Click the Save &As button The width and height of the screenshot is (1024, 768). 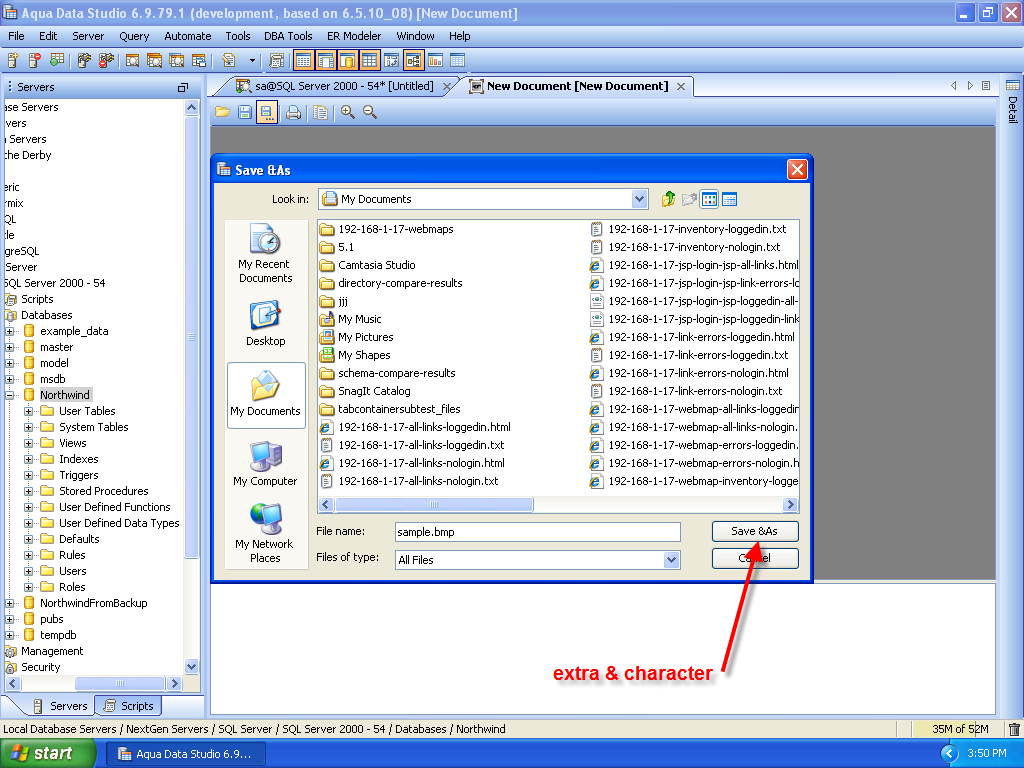click(x=755, y=531)
